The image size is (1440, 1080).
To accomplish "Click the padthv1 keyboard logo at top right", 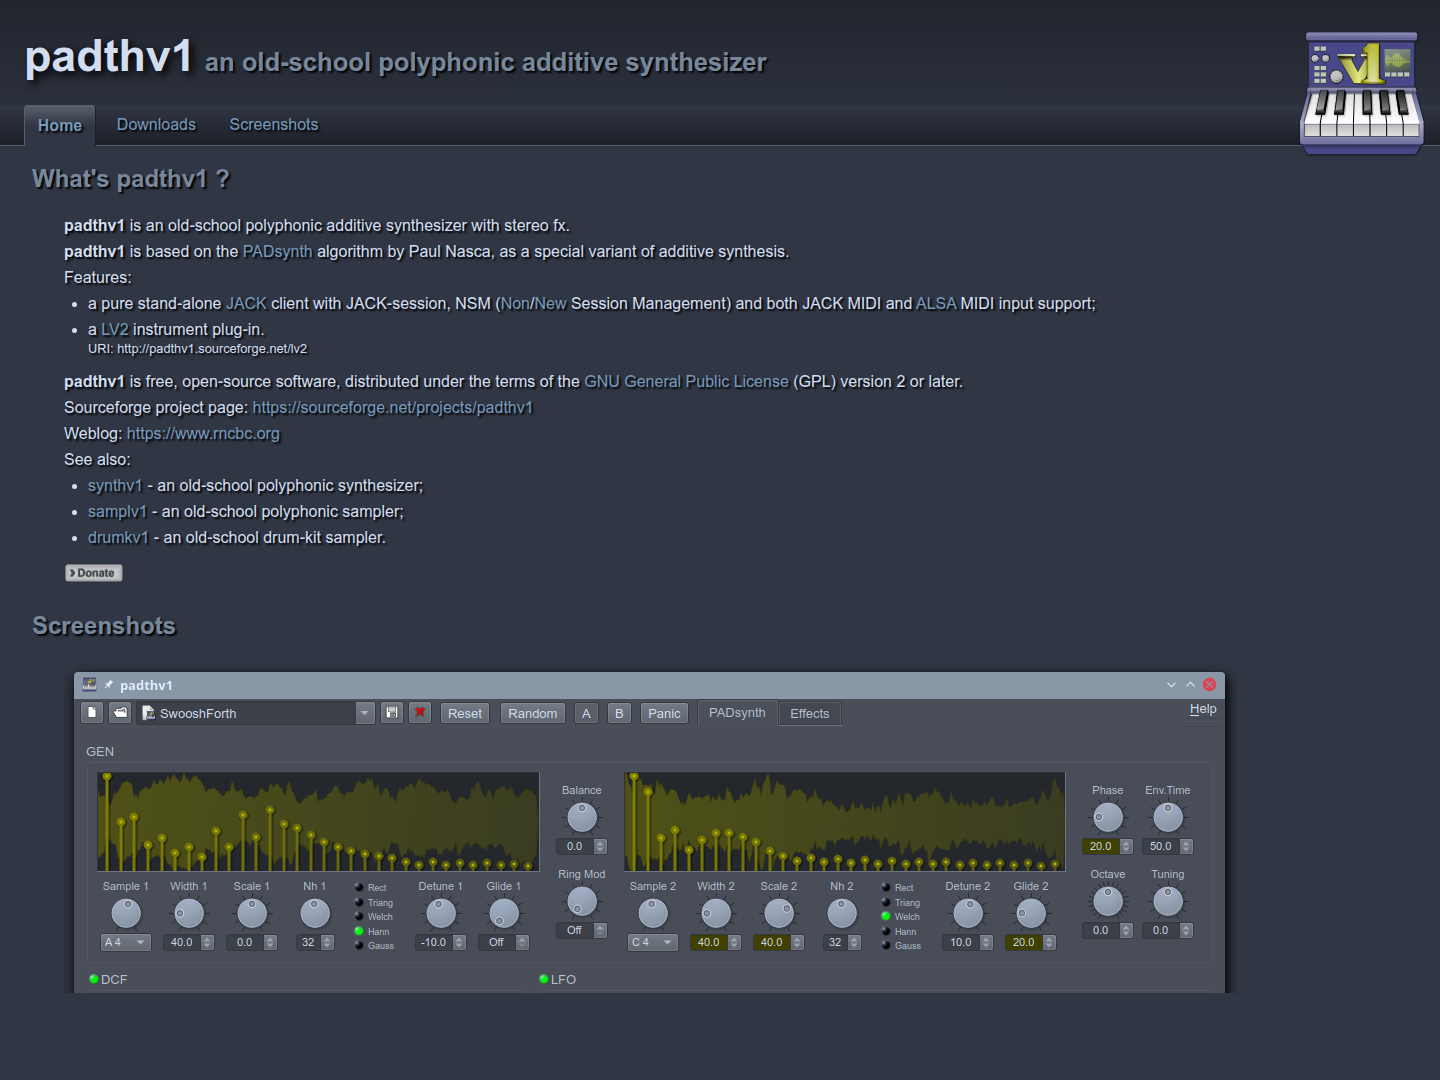I will point(1361,93).
